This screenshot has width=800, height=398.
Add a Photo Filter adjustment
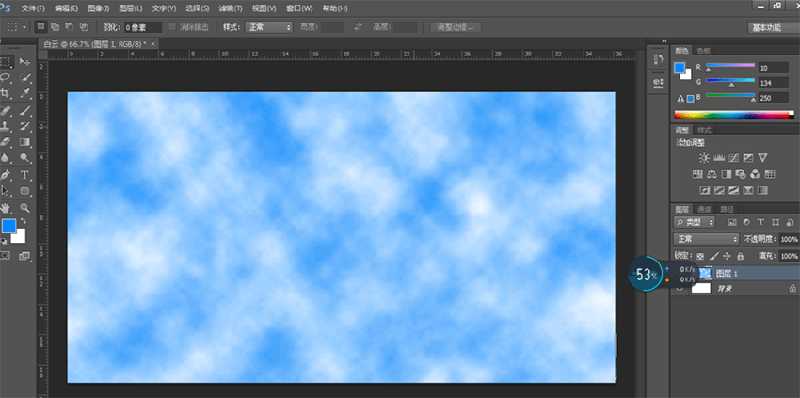[x=741, y=174]
